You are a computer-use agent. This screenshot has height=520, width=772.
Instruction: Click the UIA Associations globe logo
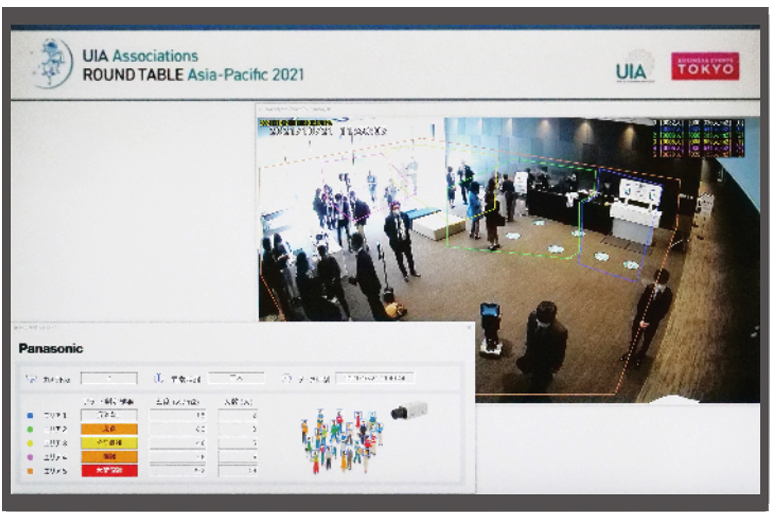point(52,63)
